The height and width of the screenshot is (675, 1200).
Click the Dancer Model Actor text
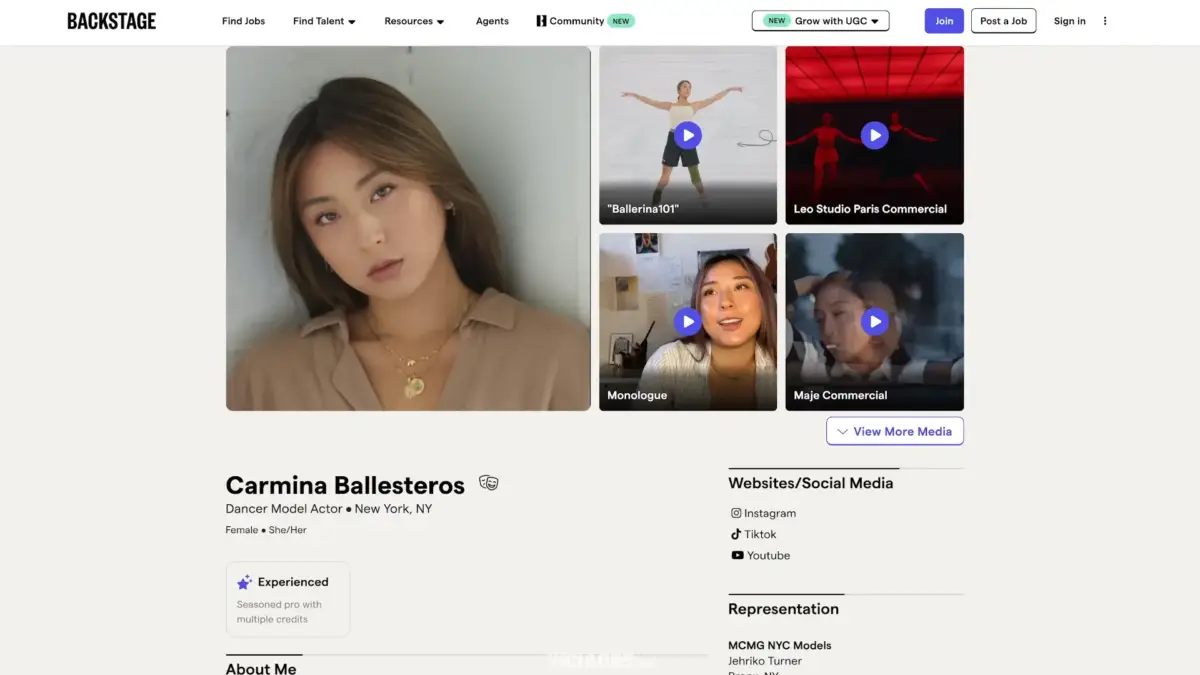(x=284, y=509)
